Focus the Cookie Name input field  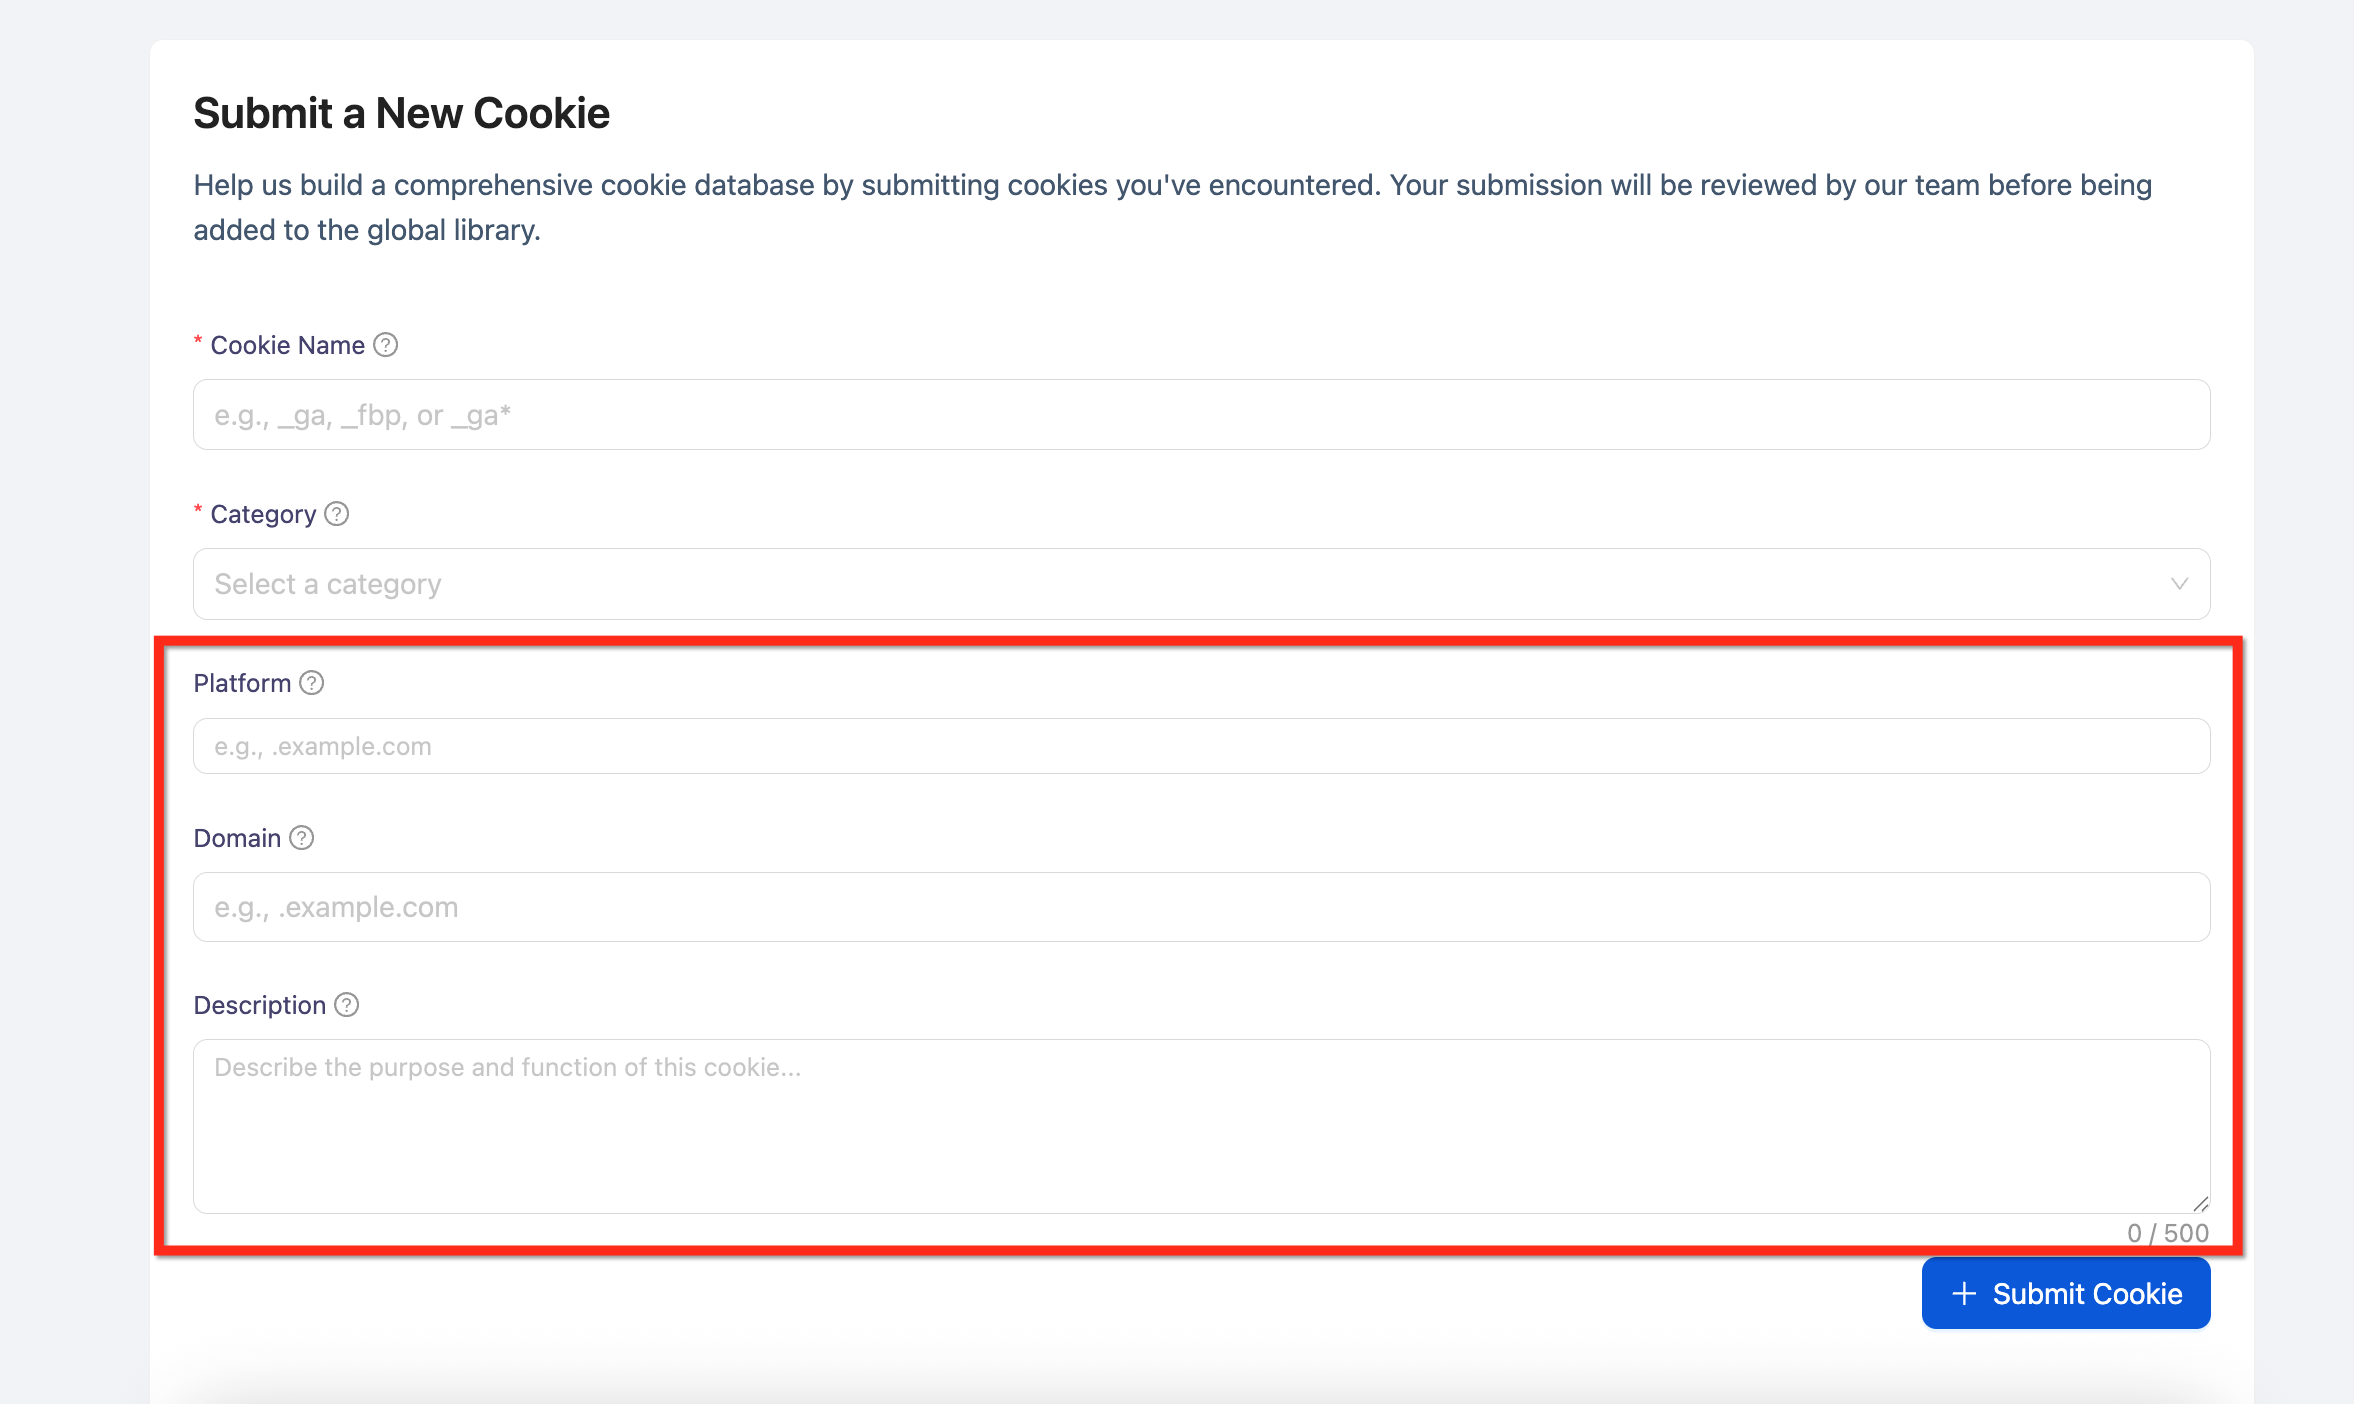pos(1200,415)
